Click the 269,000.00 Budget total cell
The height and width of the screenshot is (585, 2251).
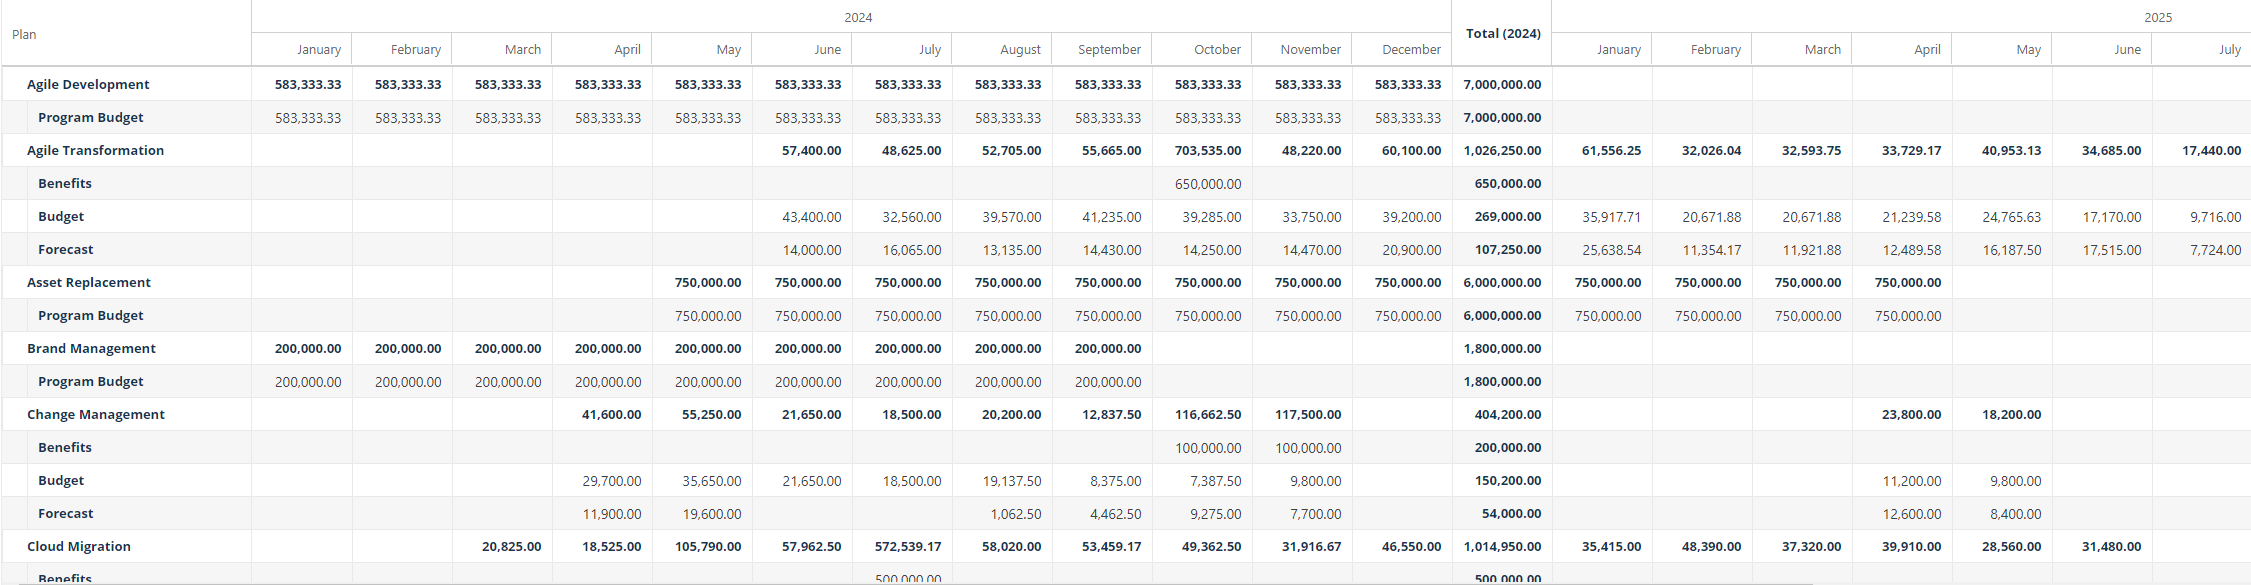[x=1508, y=216]
